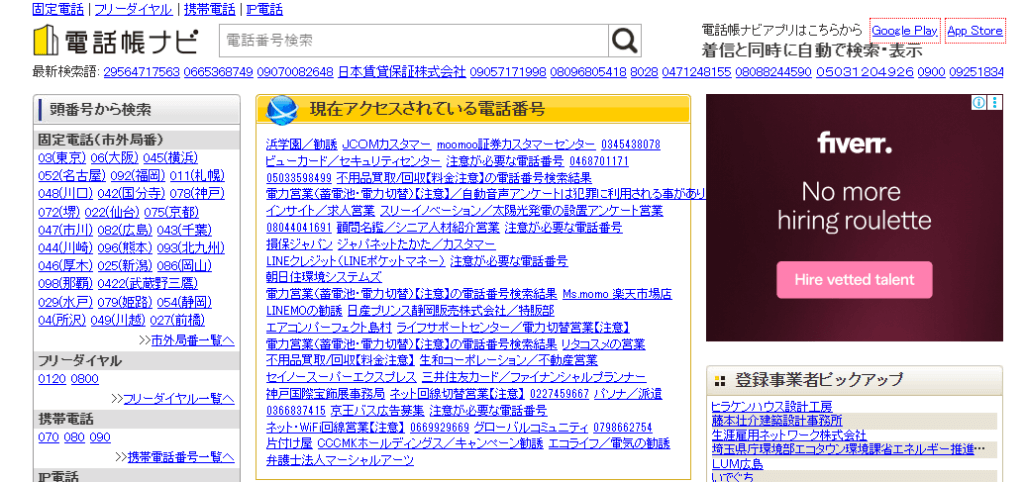Open area code 027(前橋)
Viewport: 1024px width, 482px height.
coord(177,320)
